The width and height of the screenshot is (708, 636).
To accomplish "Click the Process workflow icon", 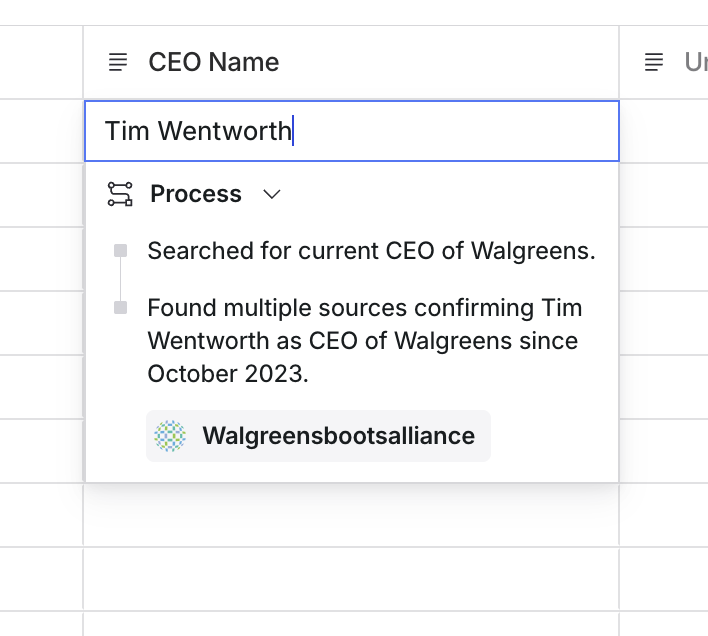I will click(120, 194).
